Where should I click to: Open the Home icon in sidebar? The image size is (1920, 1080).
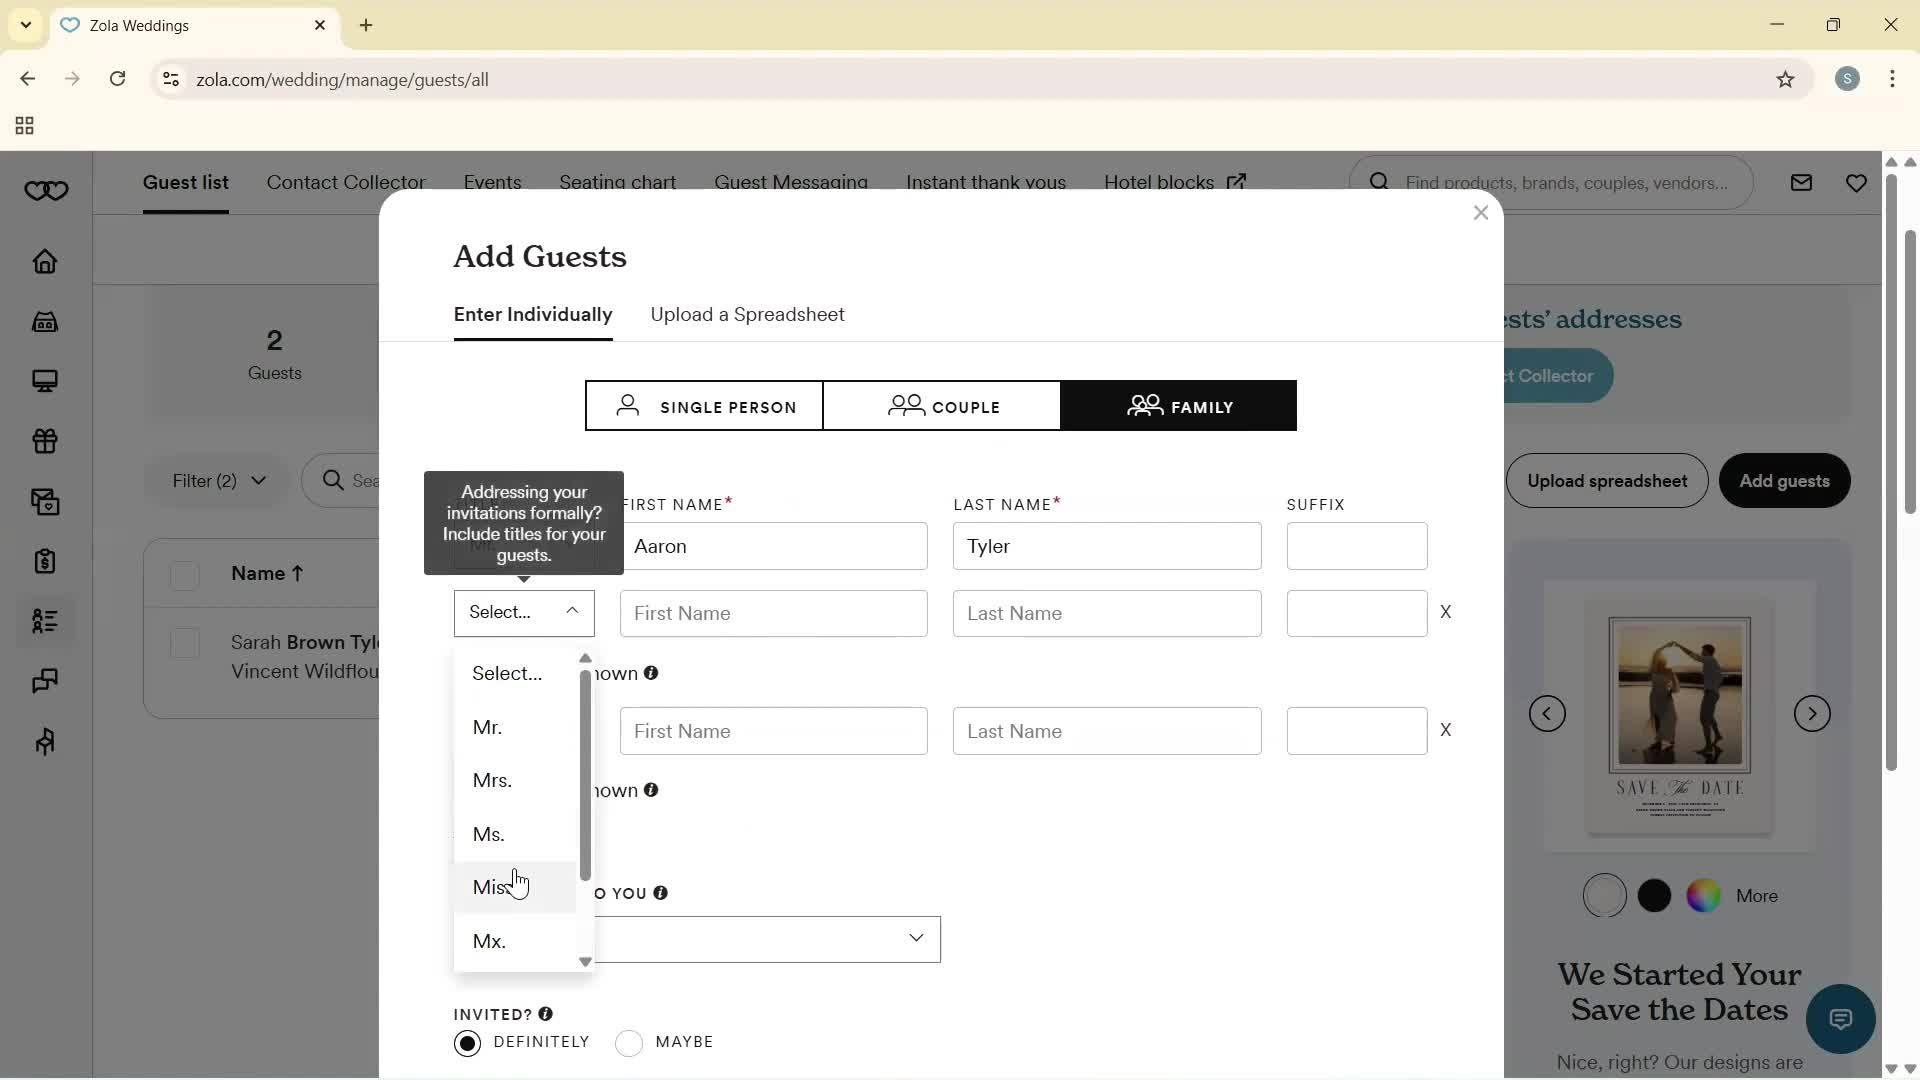tap(46, 262)
